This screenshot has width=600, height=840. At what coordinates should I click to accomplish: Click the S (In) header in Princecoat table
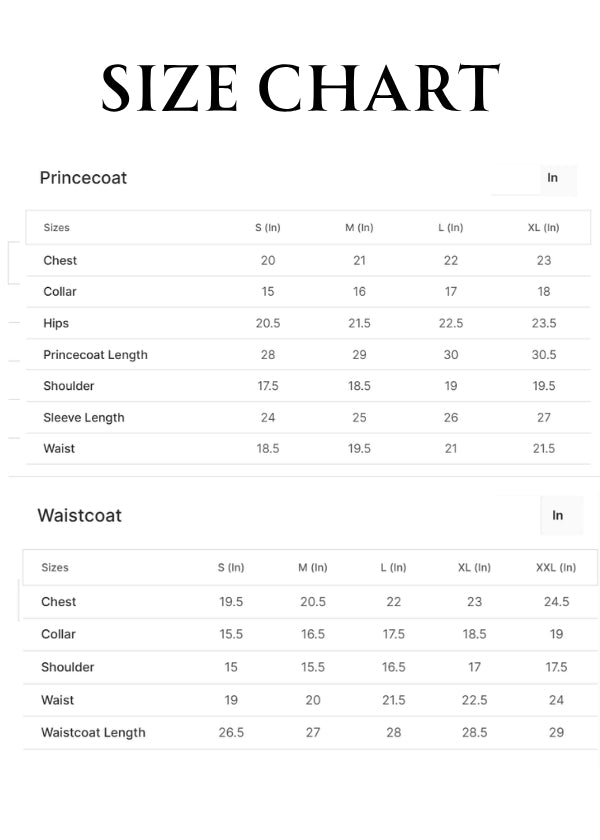(x=268, y=228)
